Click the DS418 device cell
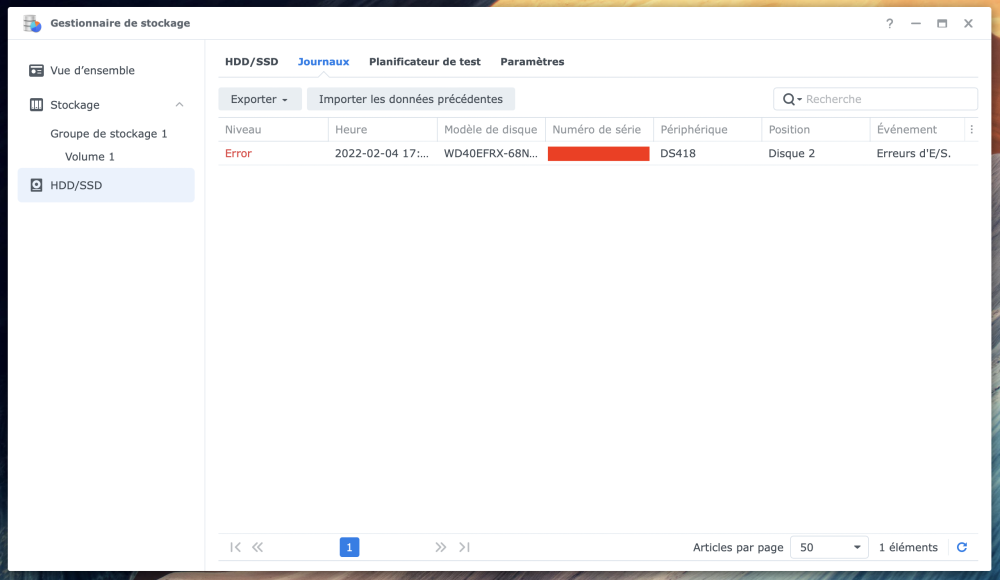 (677, 153)
